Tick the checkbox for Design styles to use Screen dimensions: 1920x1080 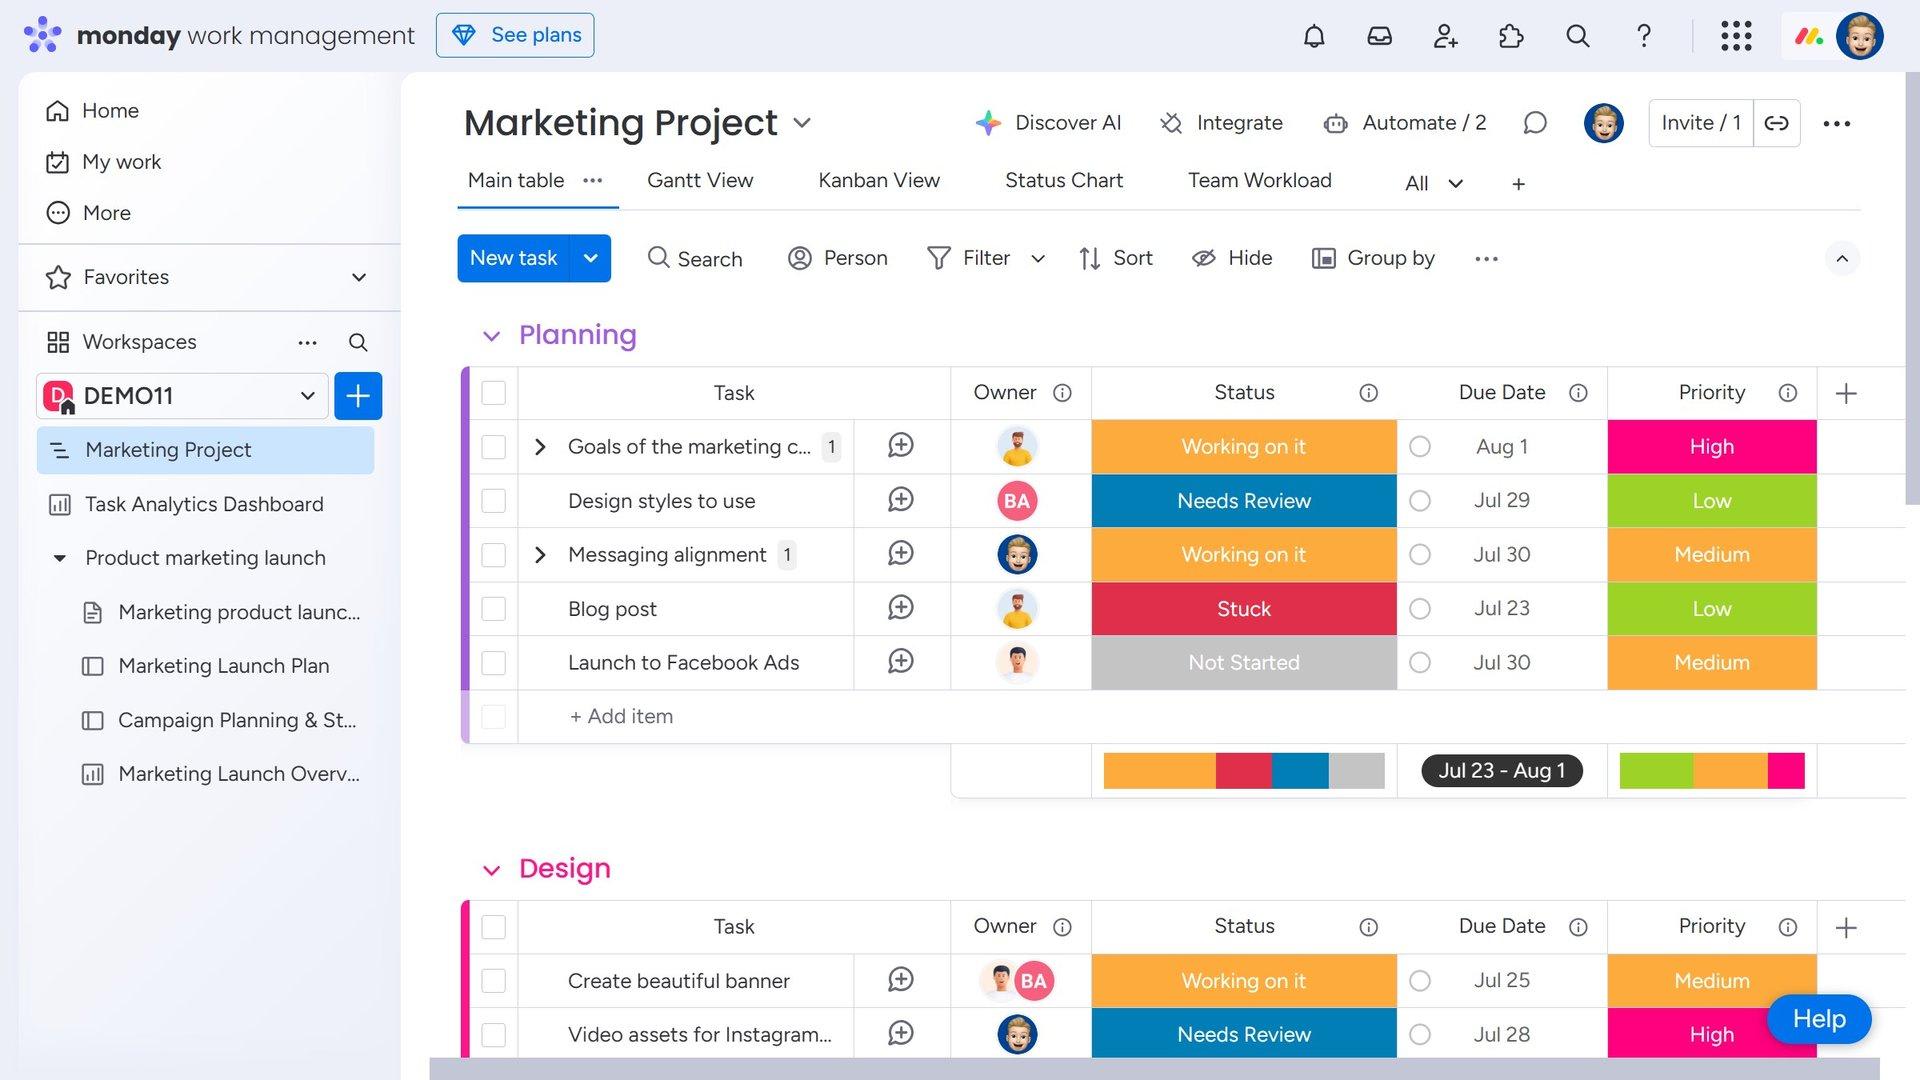point(494,501)
